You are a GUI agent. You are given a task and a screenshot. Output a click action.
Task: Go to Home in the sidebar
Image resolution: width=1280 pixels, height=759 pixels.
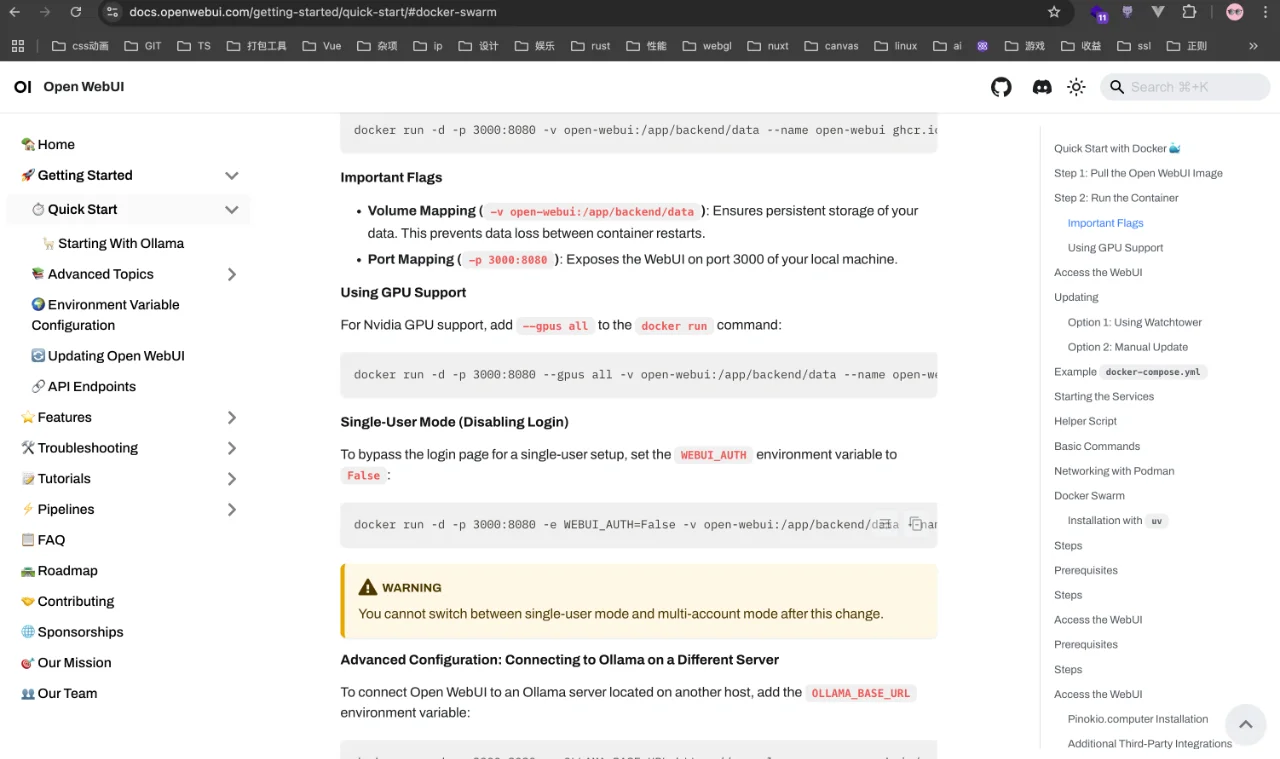coord(48,144)
